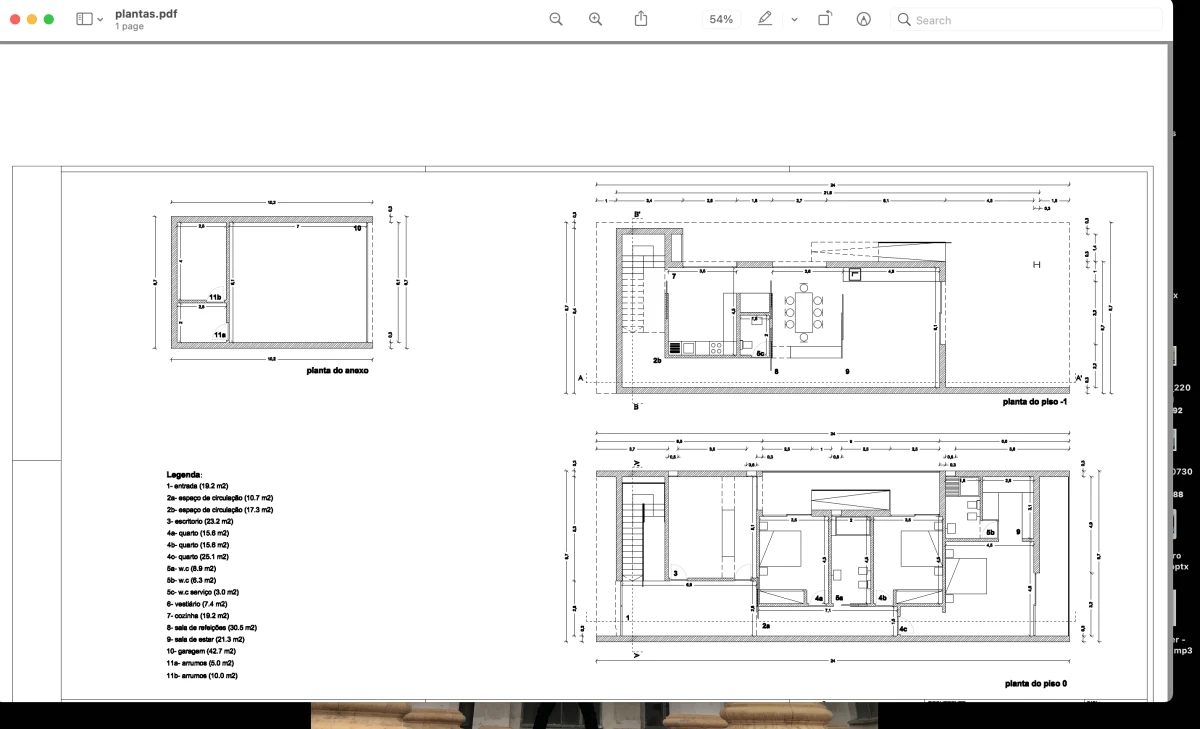This screenshot has width=1200, height=729.
Task: Open the Share menu icon
Action: [x=642, y=19]
